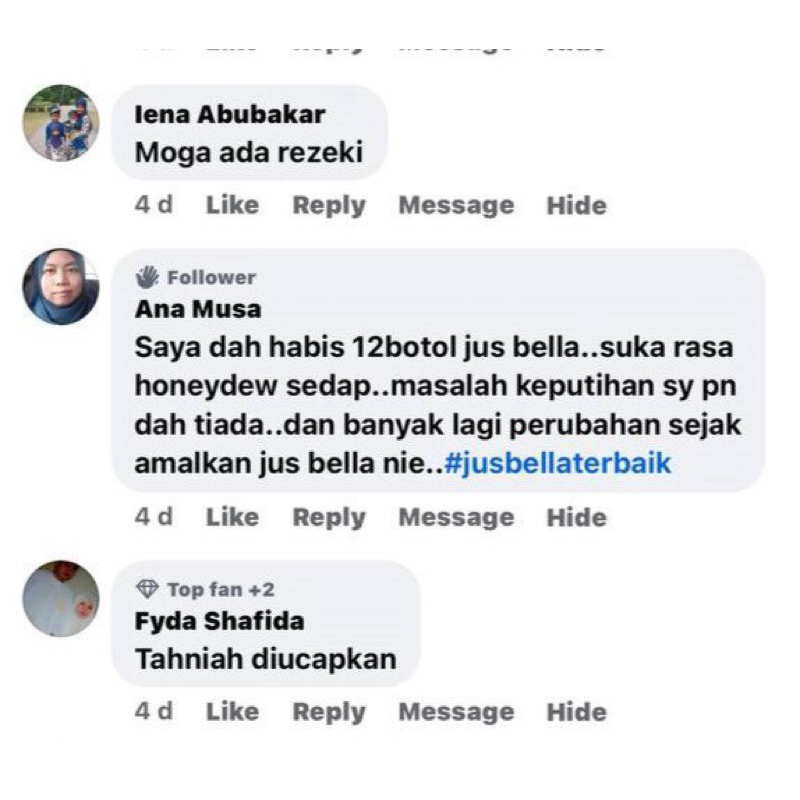
Task: Hide Iena Abubakar's comment
Action: click(577, 206)
